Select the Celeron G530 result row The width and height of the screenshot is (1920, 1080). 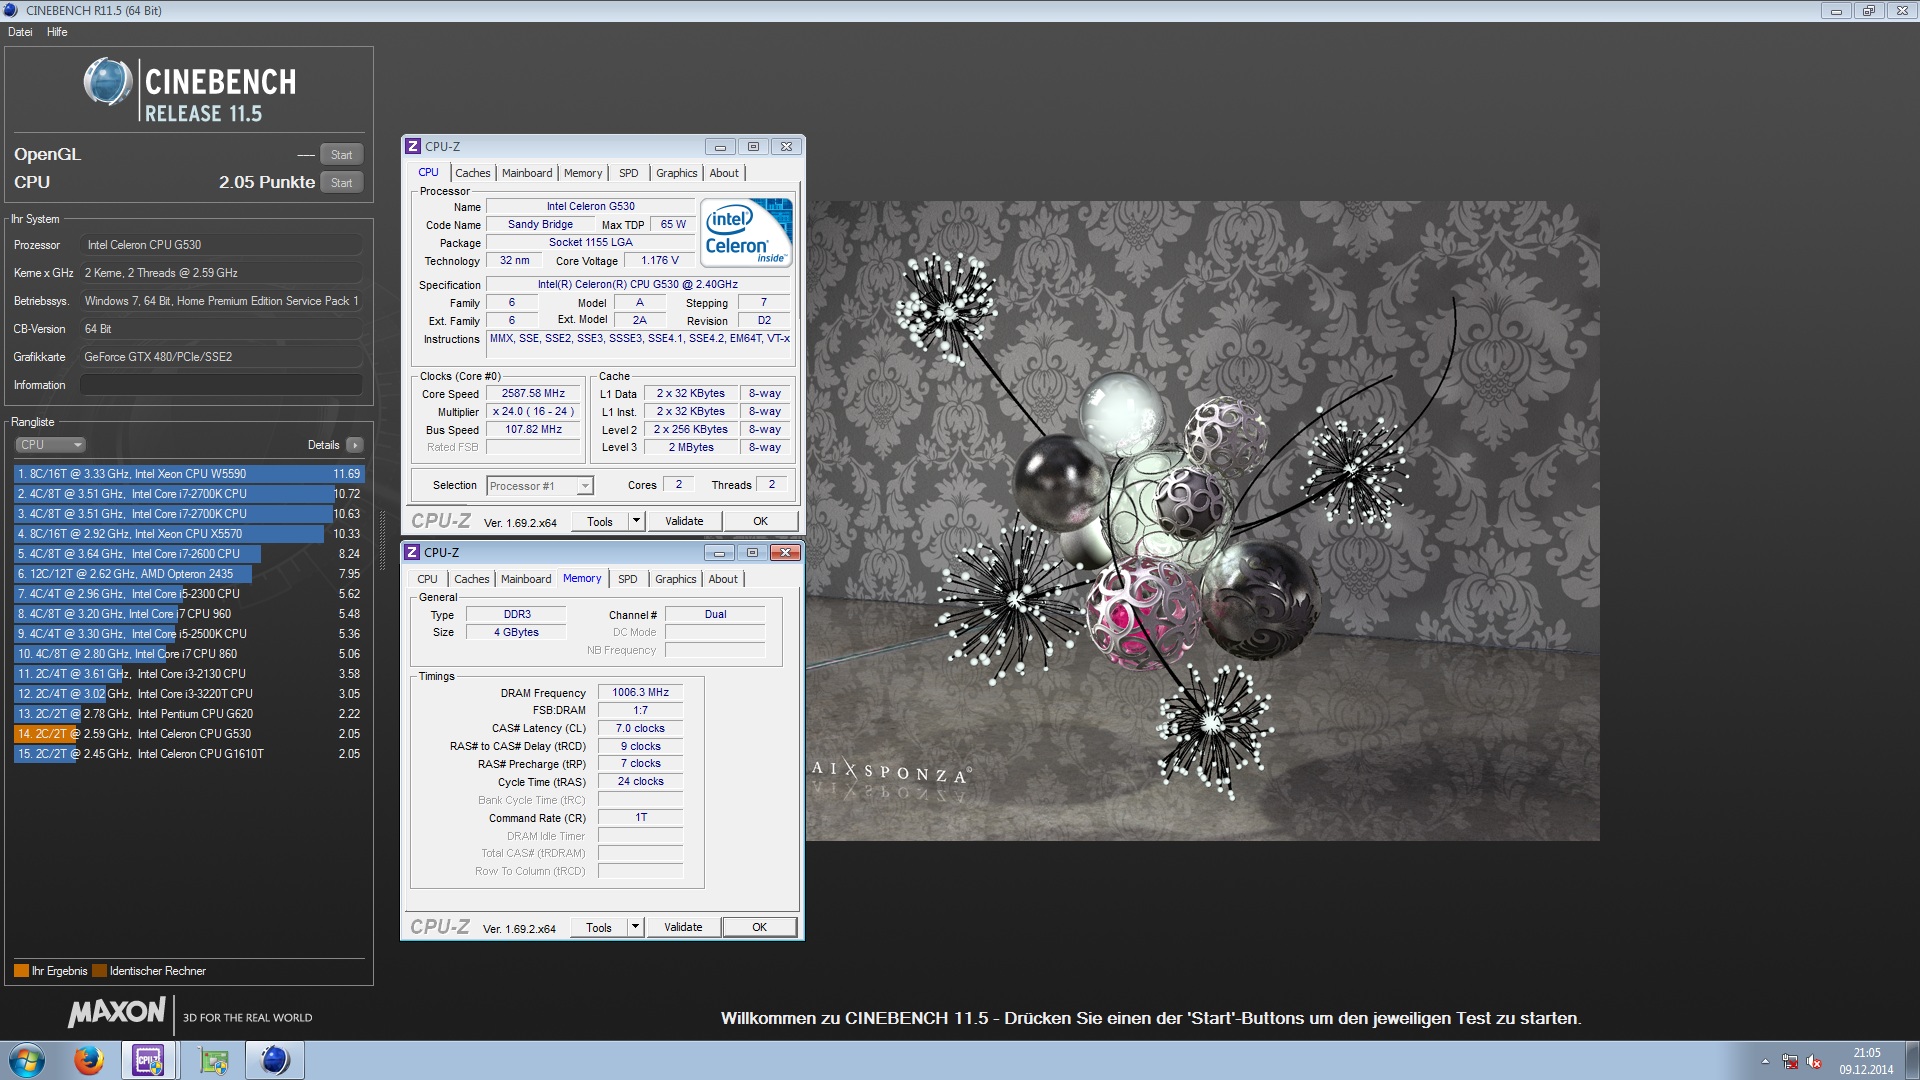click(x=189, y=734)
